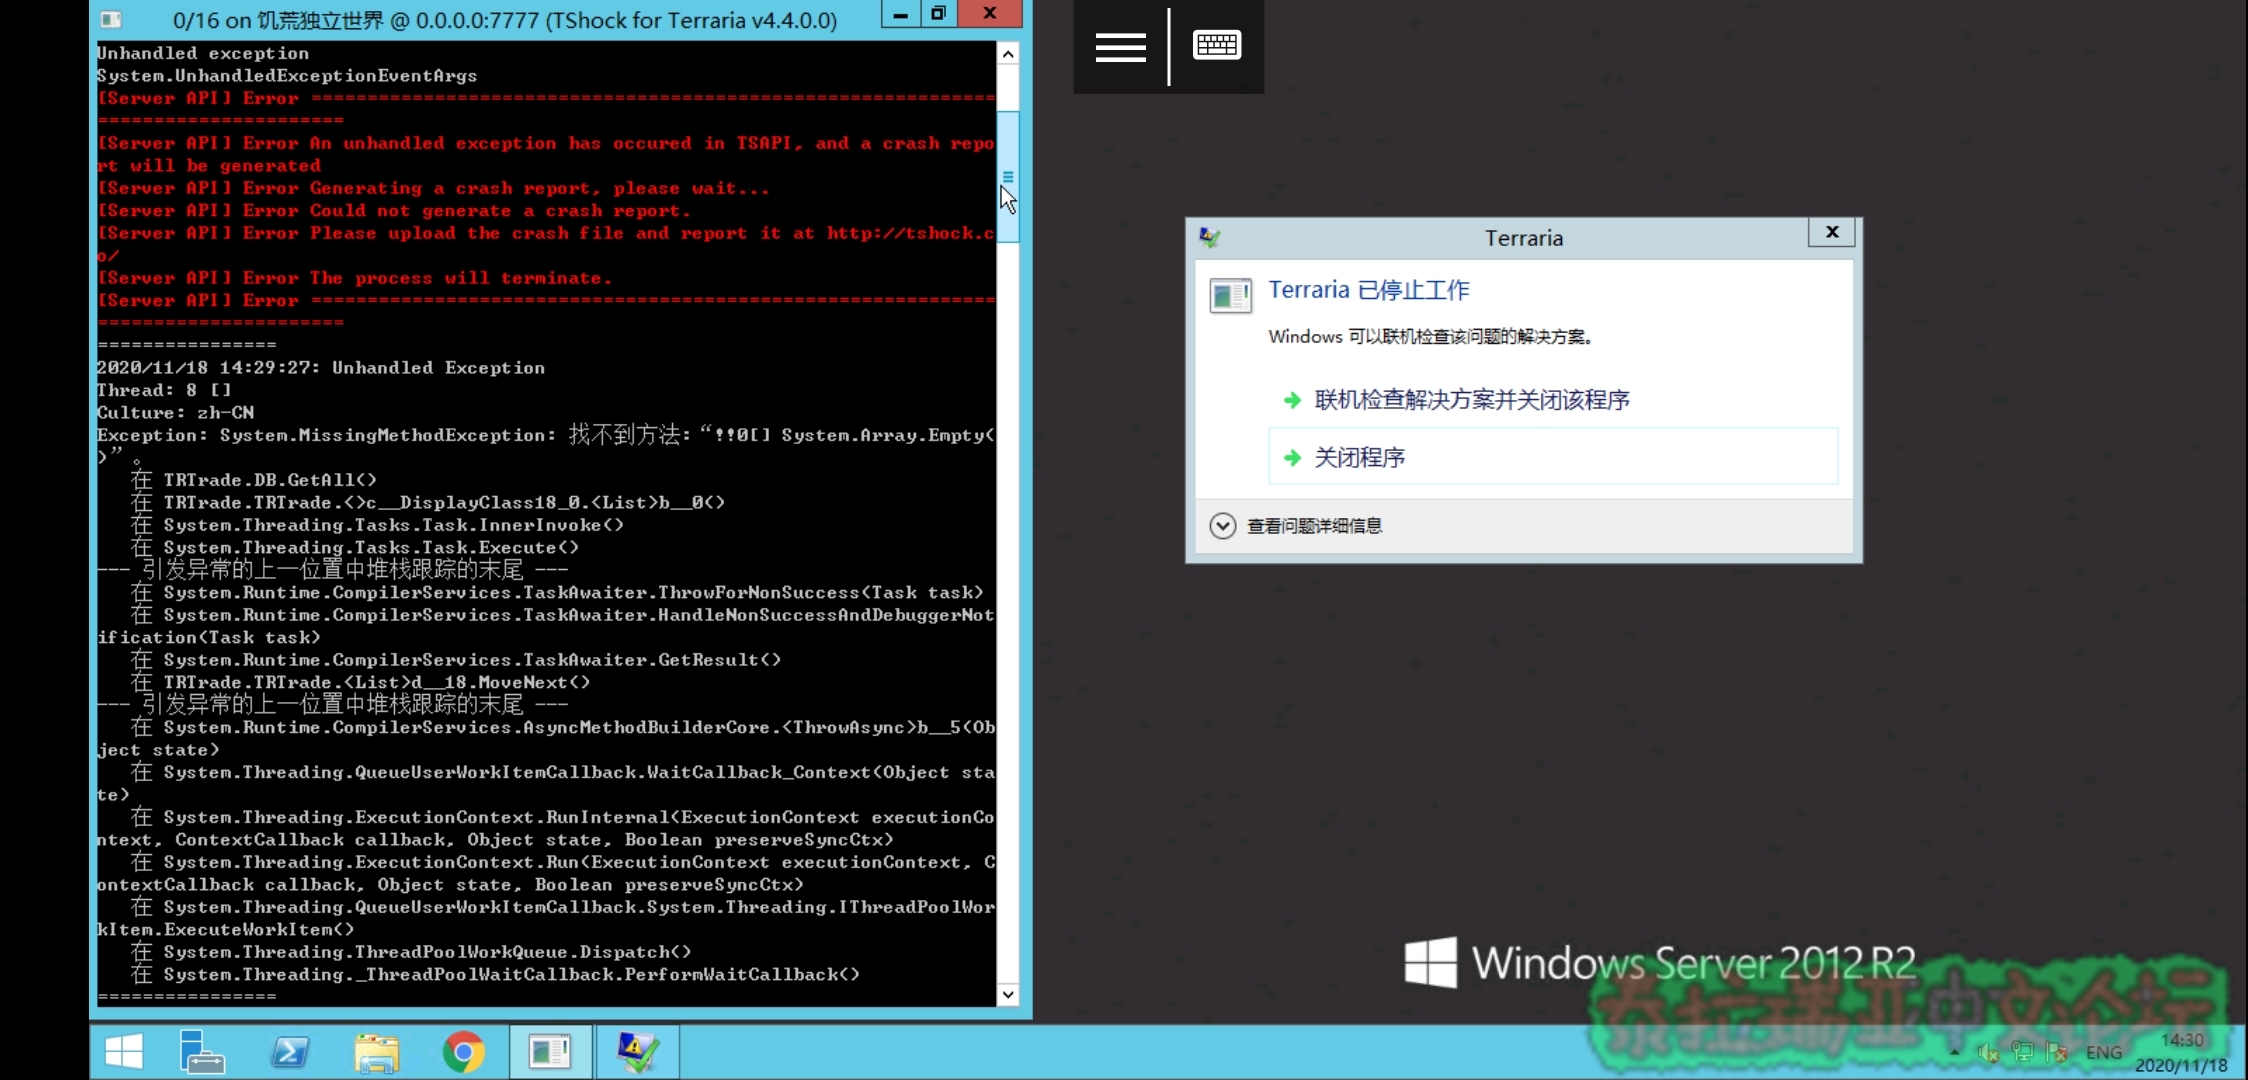Open the Action Center flag icon
Viewport: 2248px width, 1080px height.
click(x=2057, y=1052)
